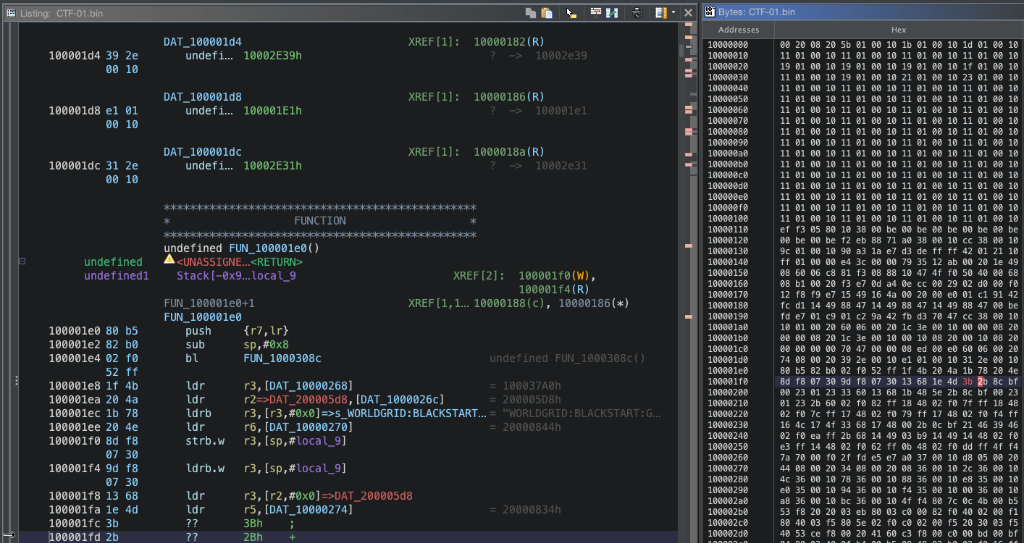Click Stack variable local_9 declaration
This screenshot has width=1024, height=543.
[236, 276]
